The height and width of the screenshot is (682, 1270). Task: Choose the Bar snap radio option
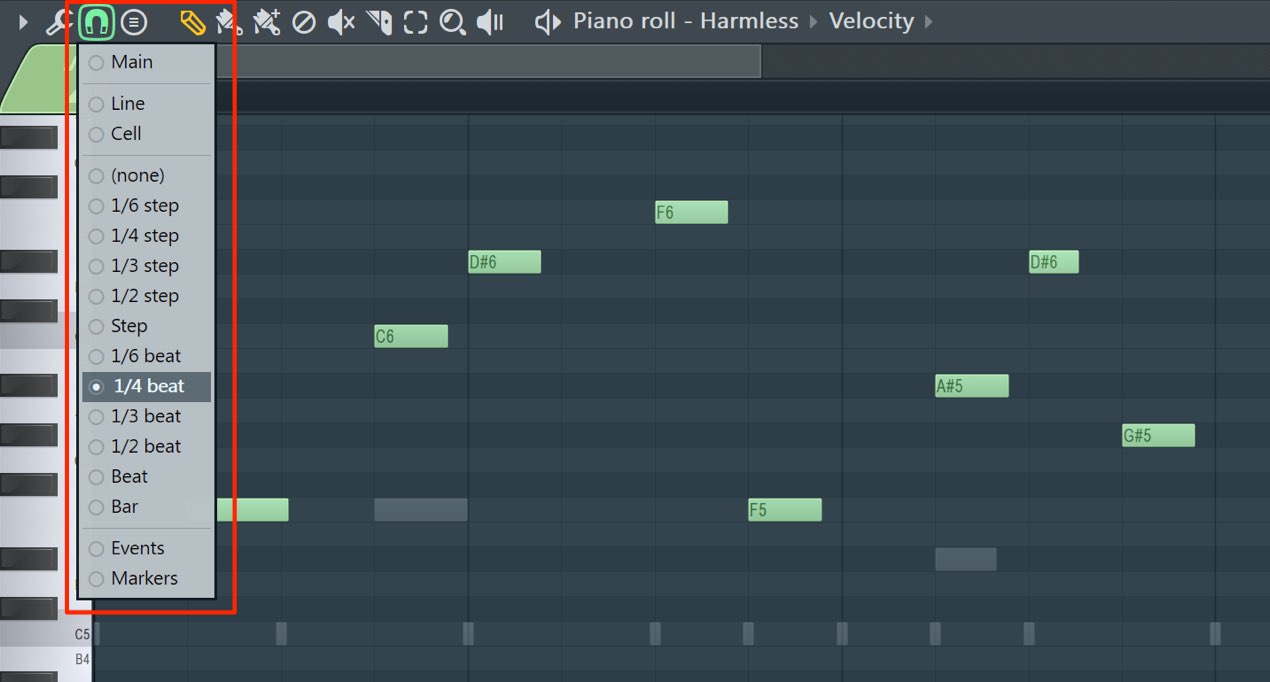click(x=146, y=507)
